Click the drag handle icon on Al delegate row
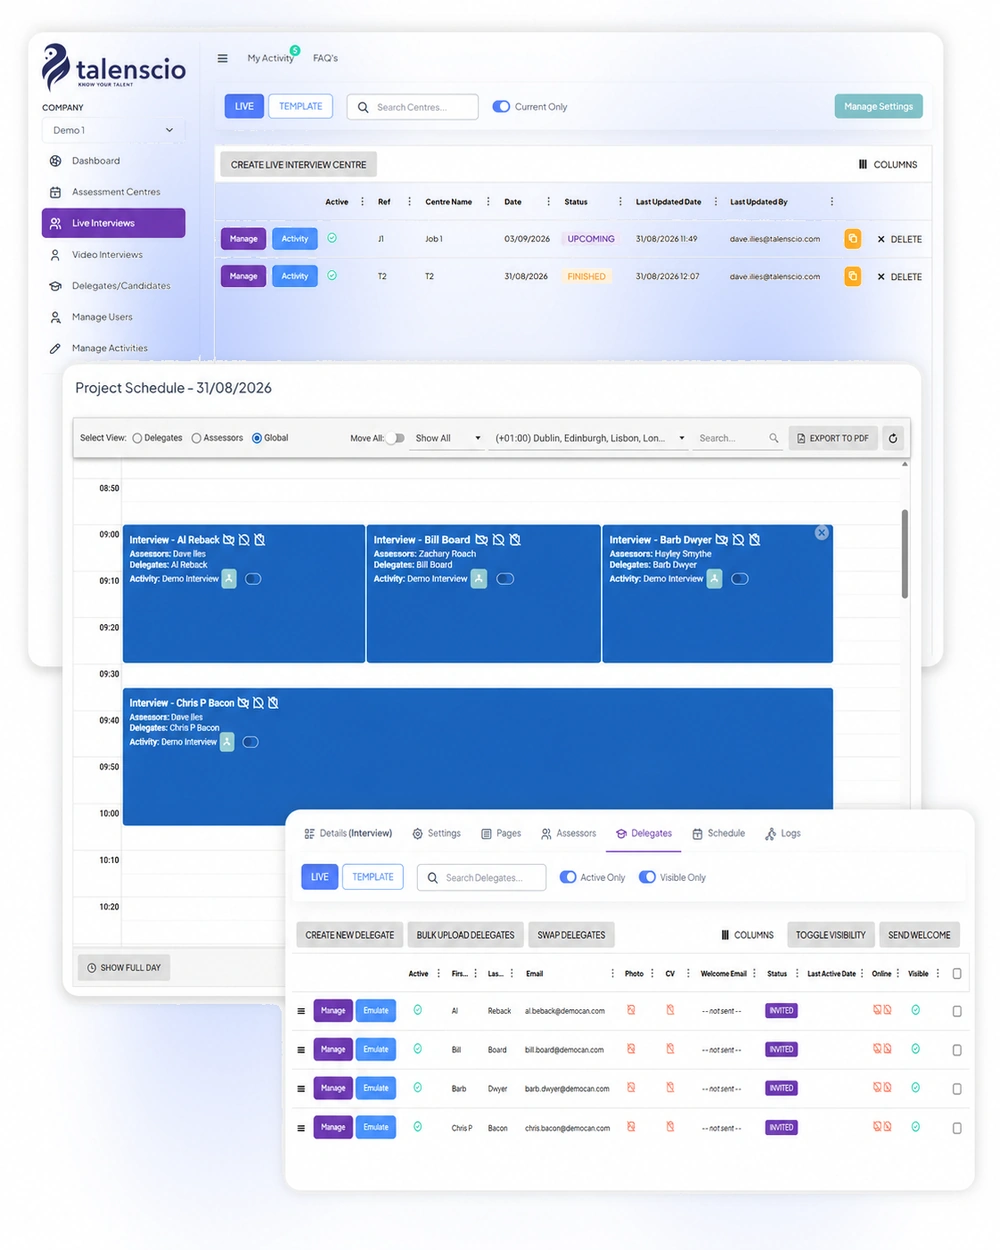 pyautogui.click(x=301, y=1011)
